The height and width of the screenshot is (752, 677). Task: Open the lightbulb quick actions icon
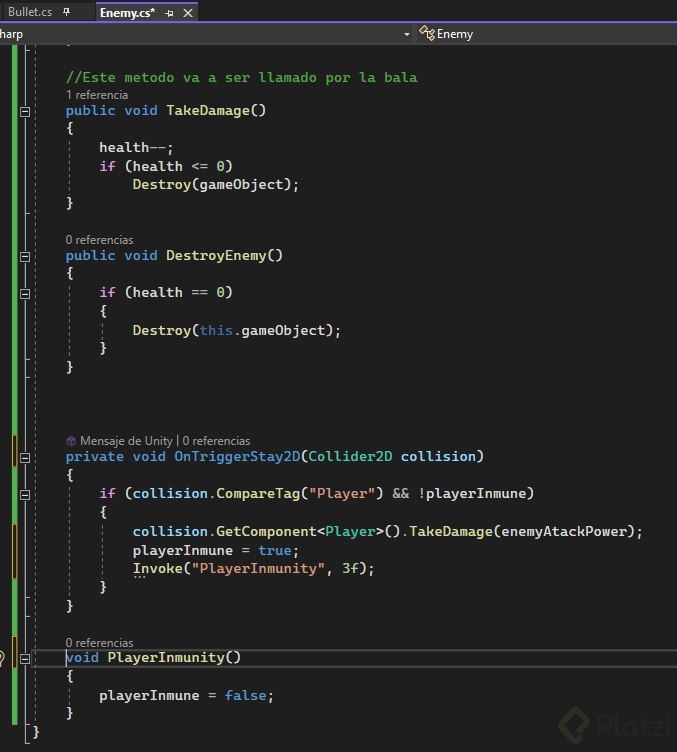coord(1,658)
